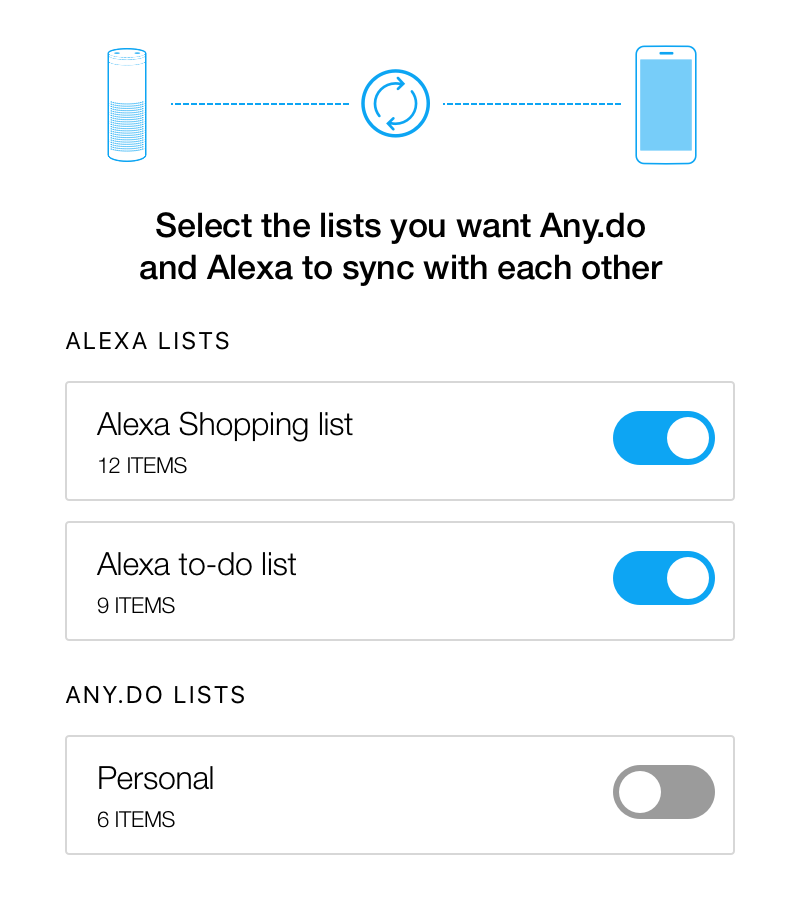
Task: Click the 9 ITEMS count label
Action: click(136, 605)
